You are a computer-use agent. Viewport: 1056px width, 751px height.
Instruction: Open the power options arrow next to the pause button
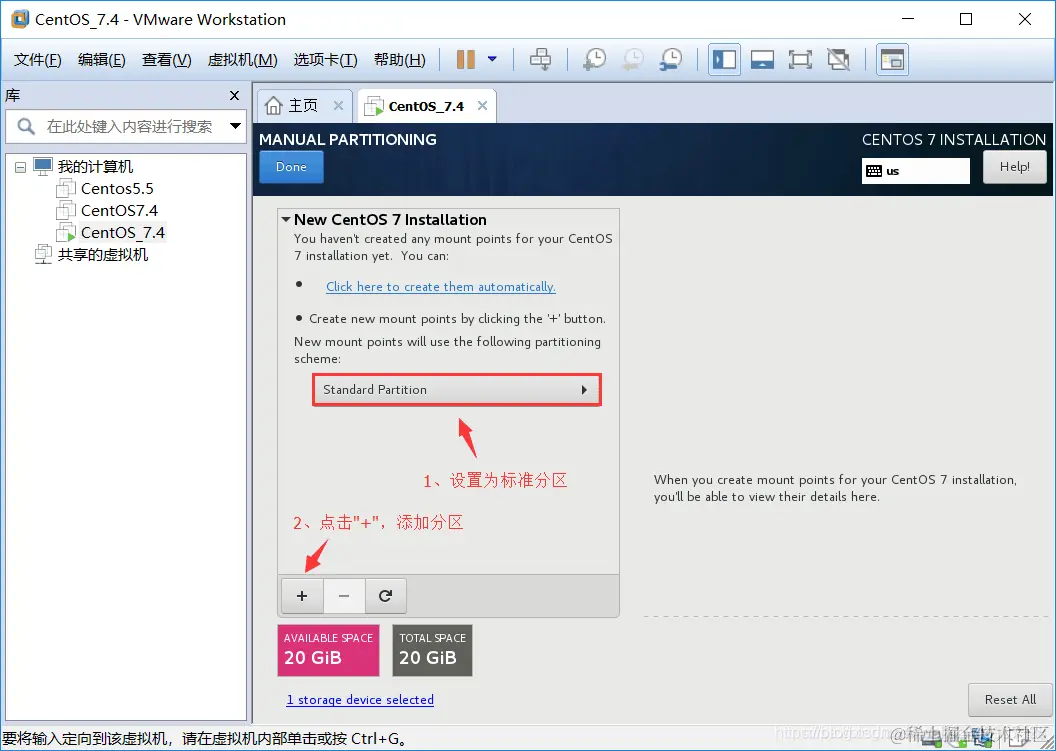click(x=492, y=59)
